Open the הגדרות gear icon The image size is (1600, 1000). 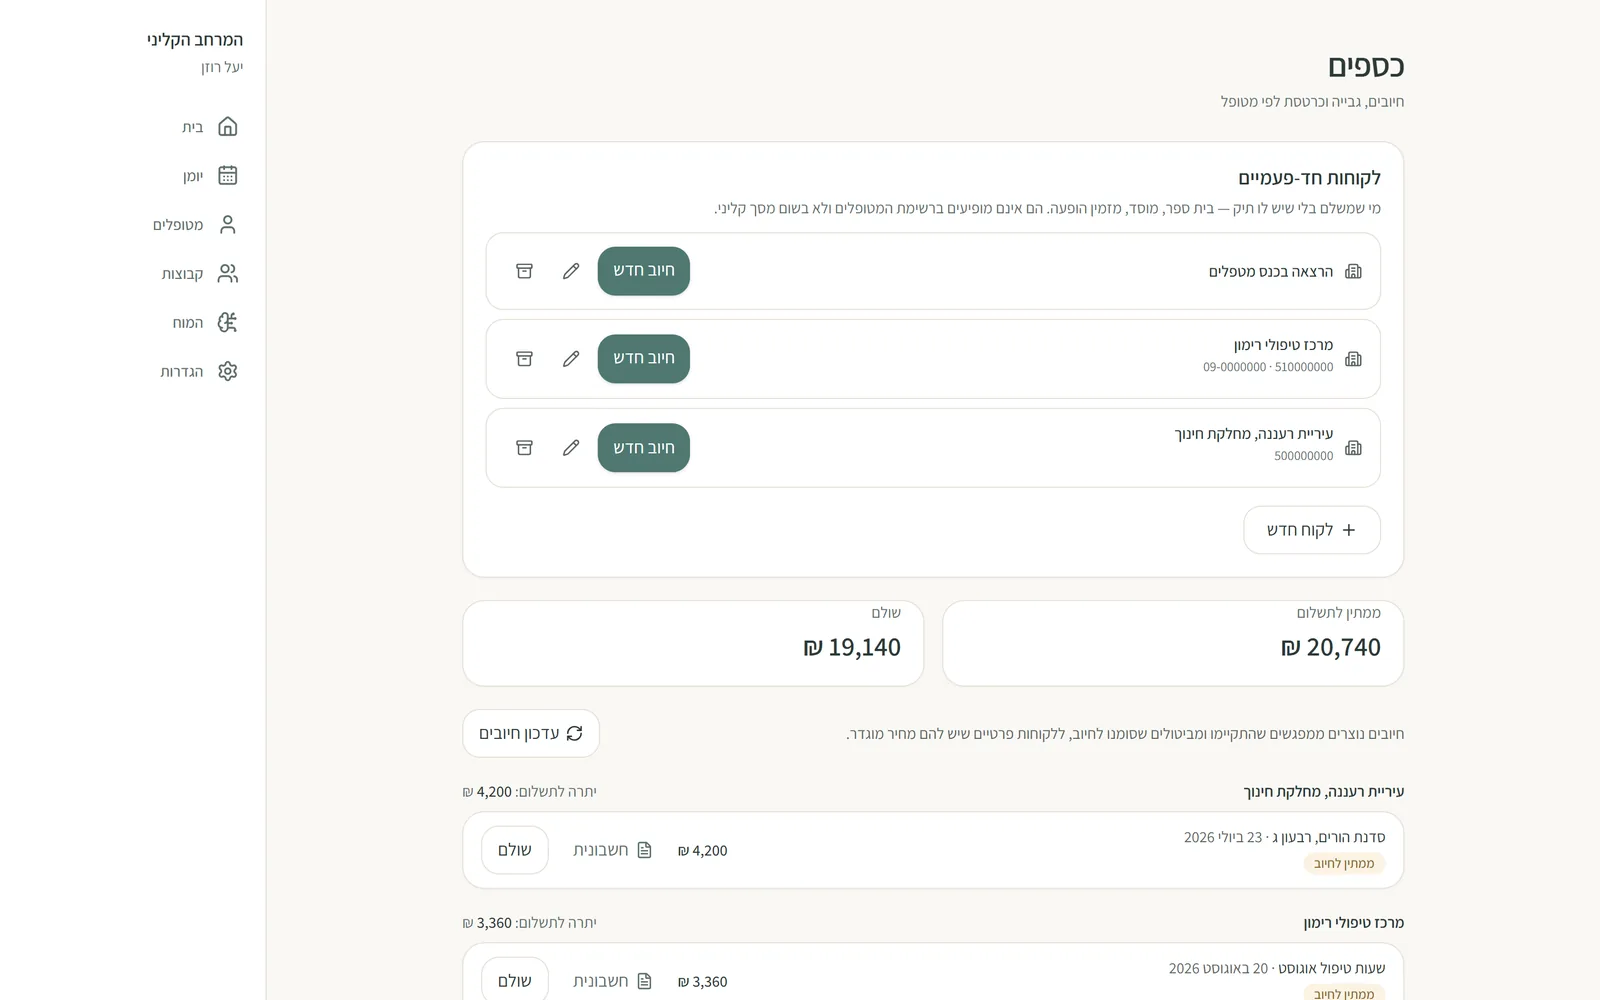point(228,372)
